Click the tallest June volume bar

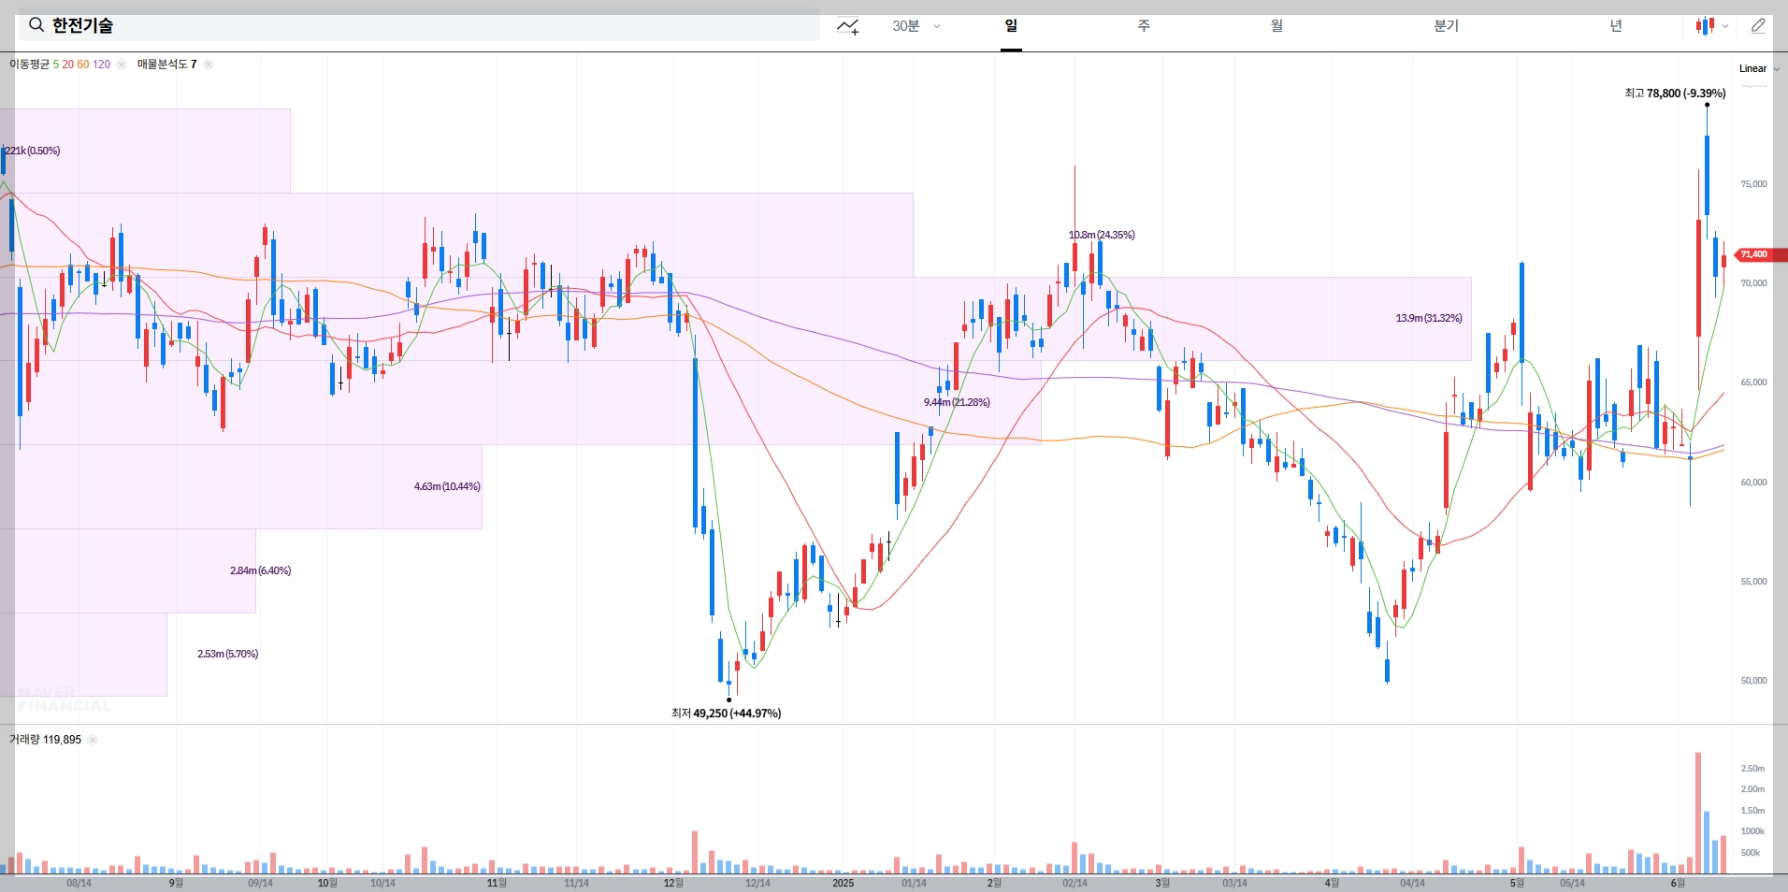pyautogui.click(x=1698, y=813)
